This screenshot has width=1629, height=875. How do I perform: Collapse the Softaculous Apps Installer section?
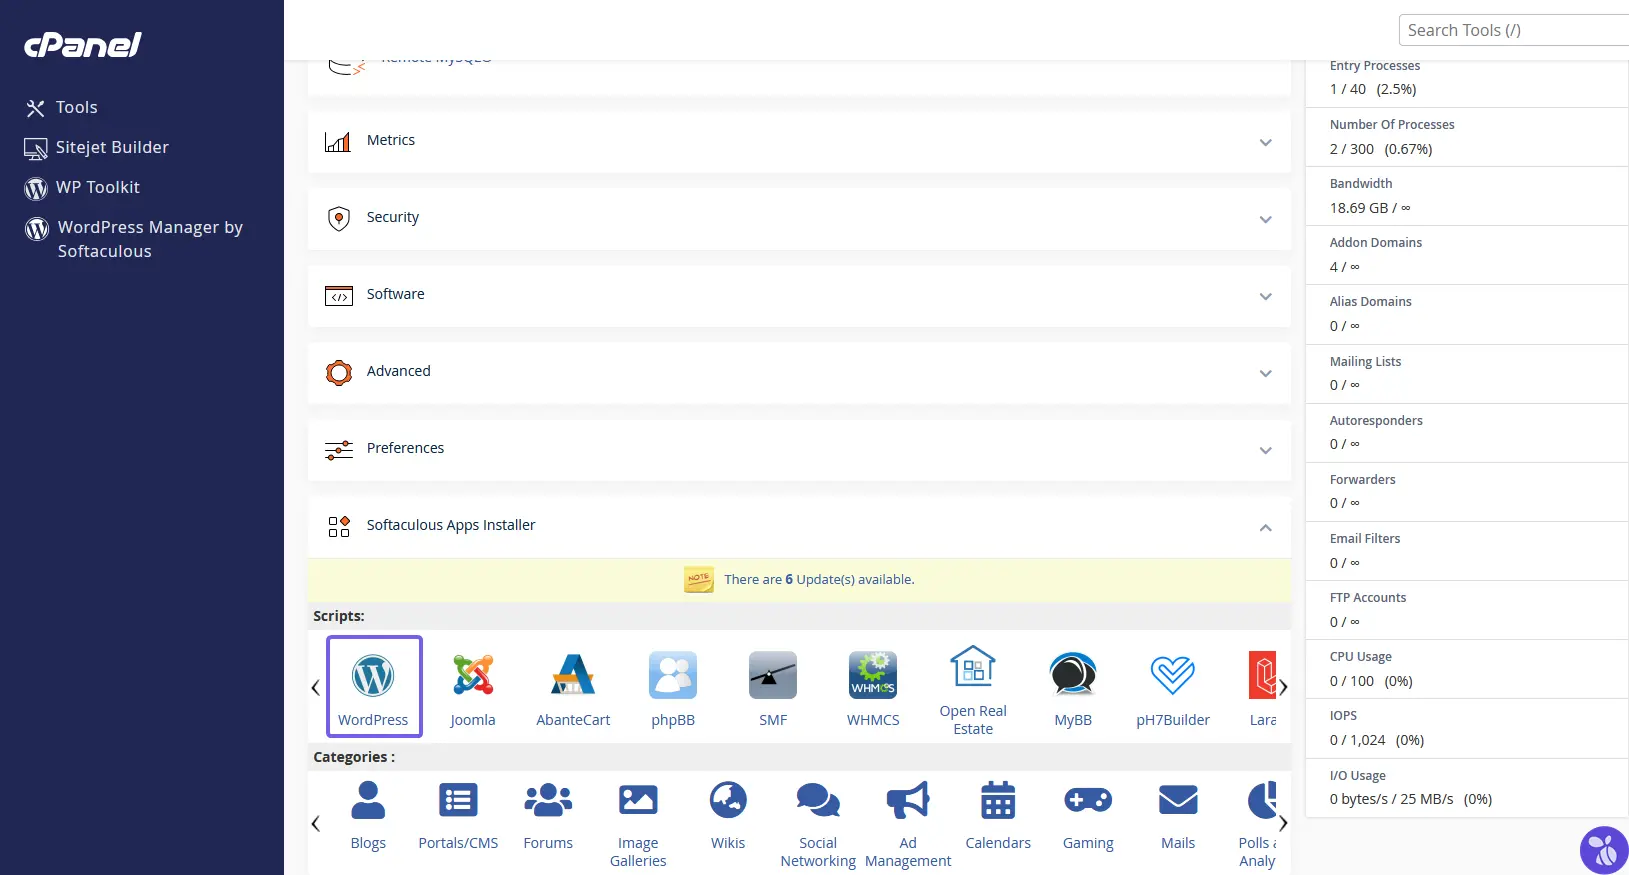(x=1265, y=527)
